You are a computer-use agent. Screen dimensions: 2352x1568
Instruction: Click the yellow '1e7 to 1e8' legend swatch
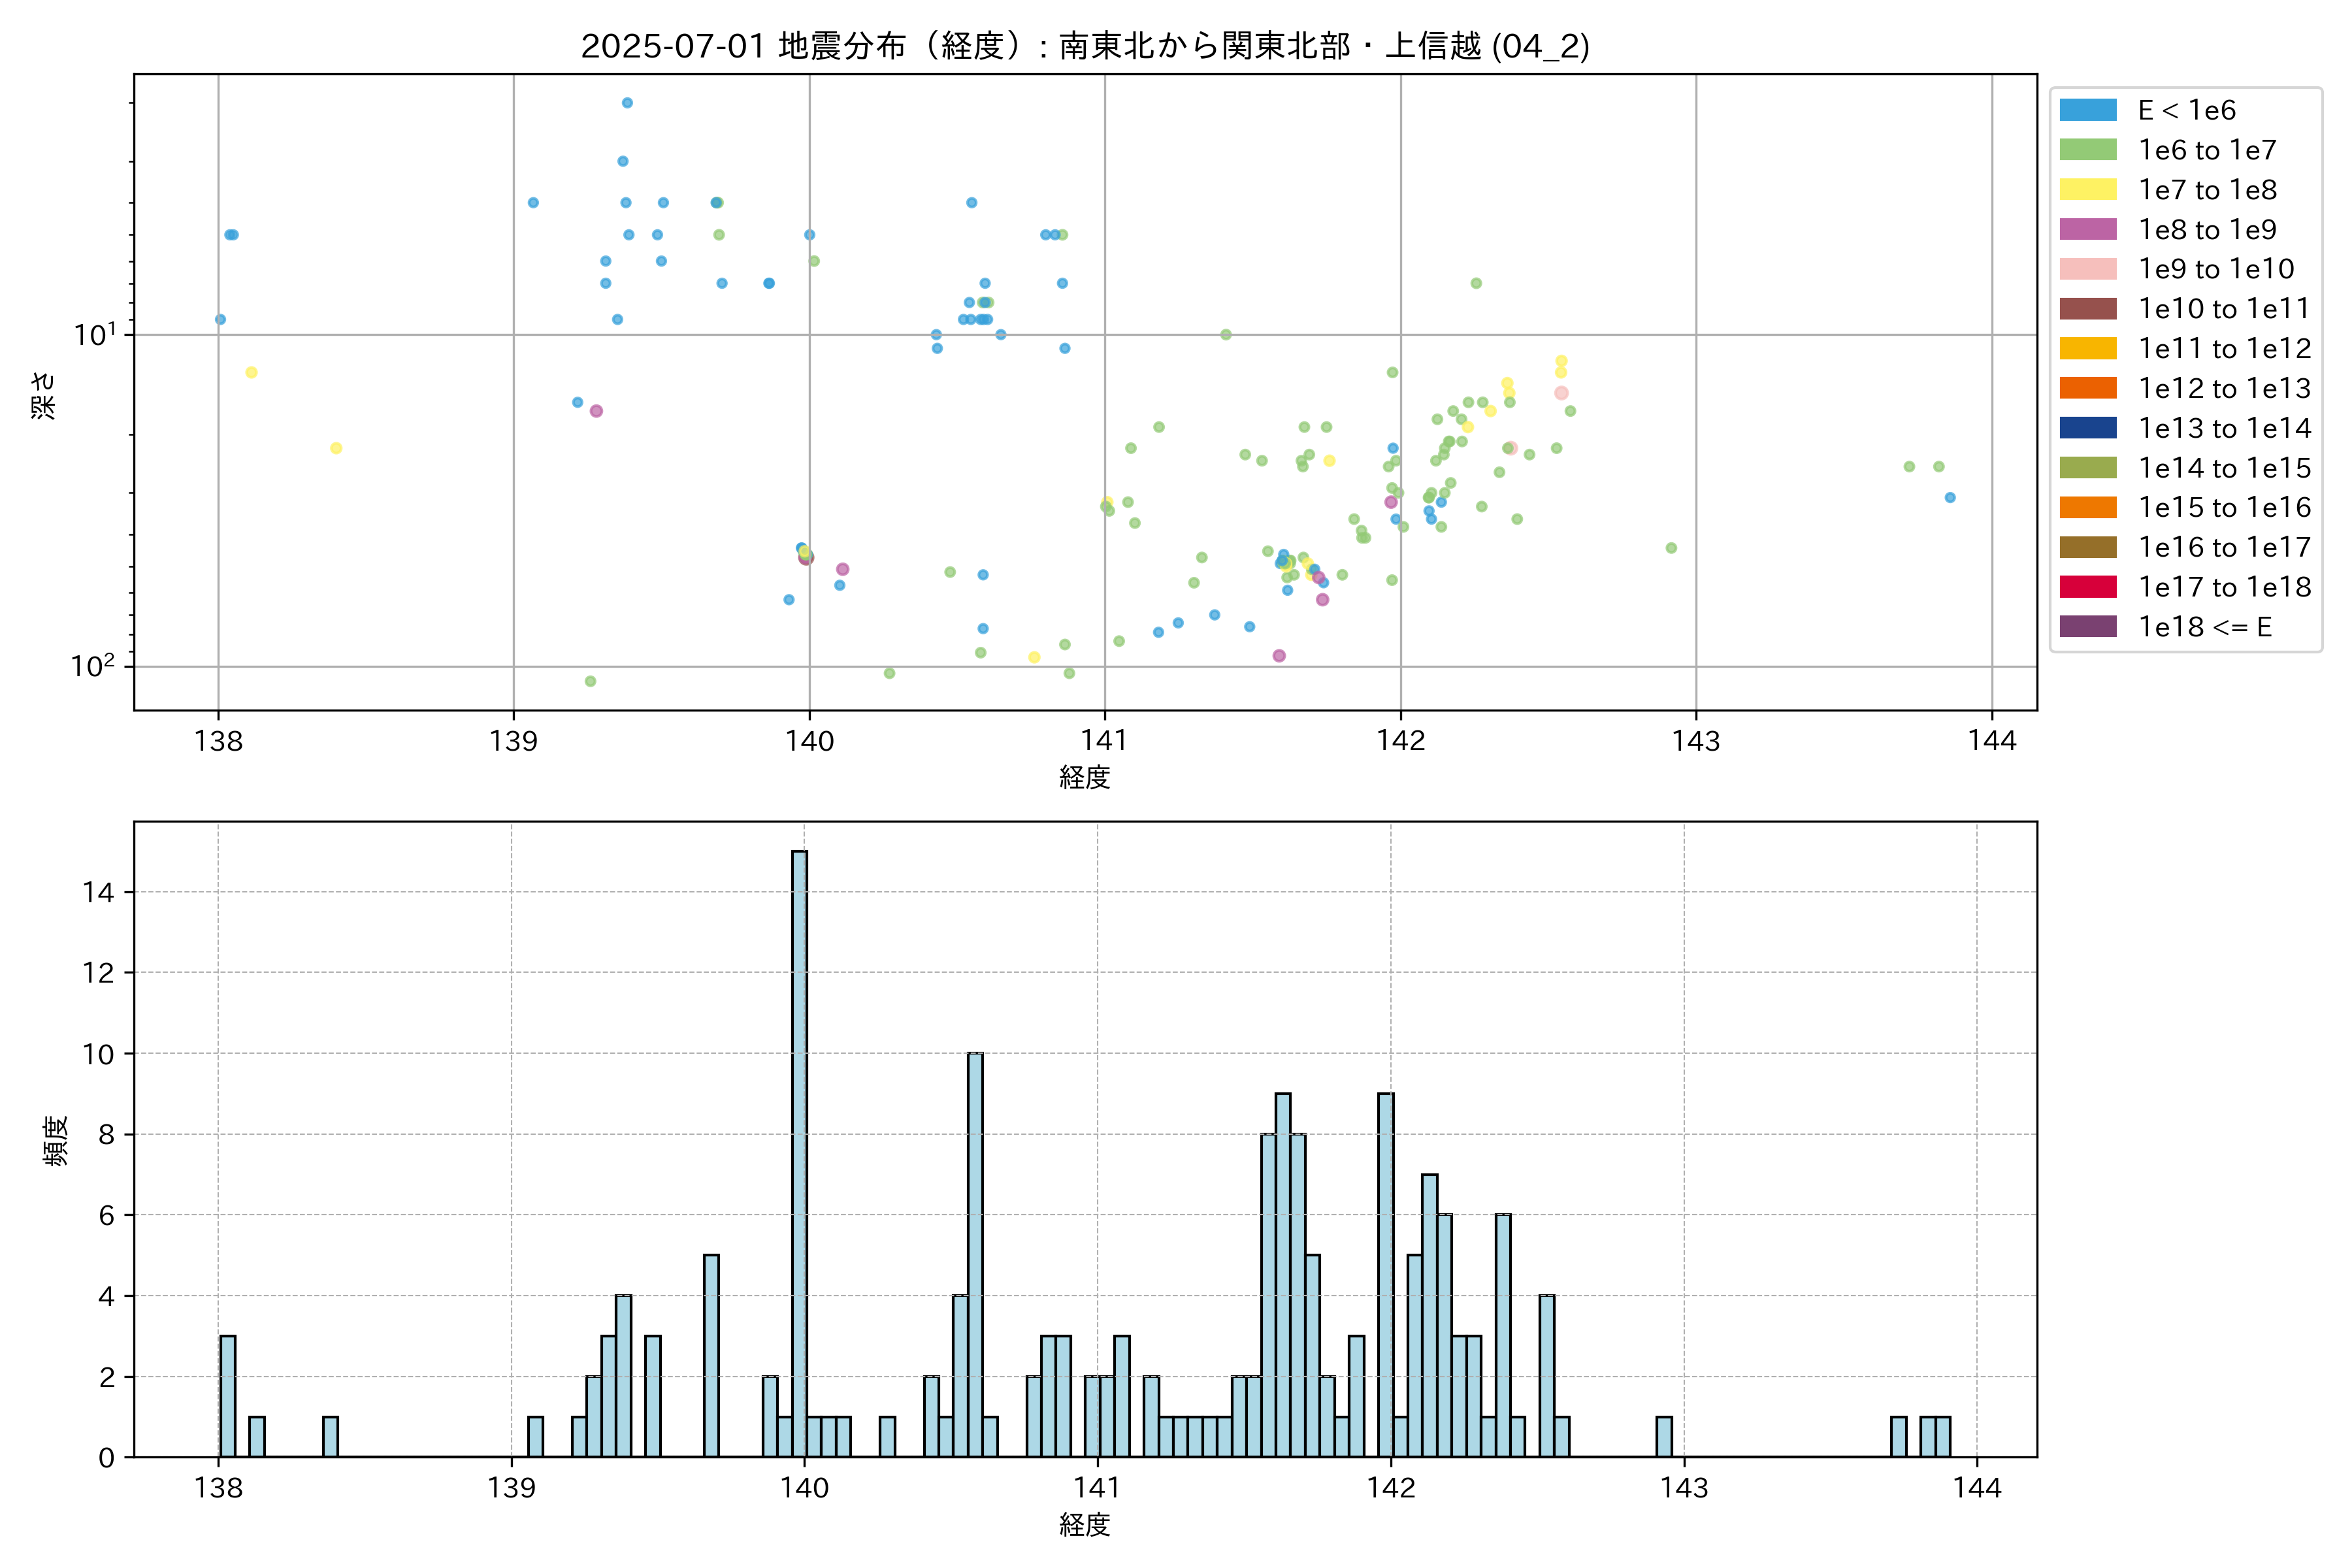pyautogui.click(x=2088, y=190)
